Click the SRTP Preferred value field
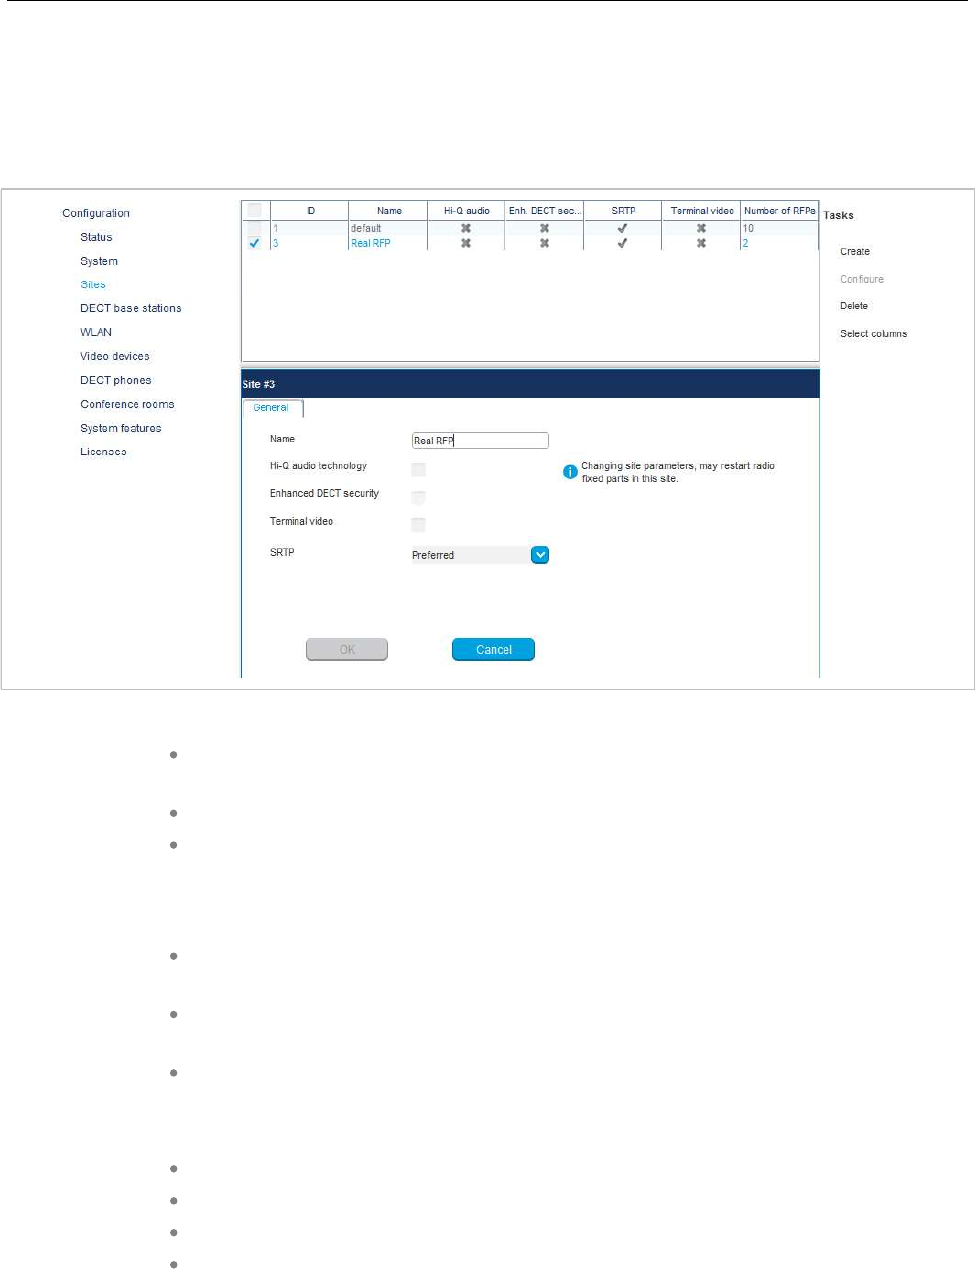 471,555
